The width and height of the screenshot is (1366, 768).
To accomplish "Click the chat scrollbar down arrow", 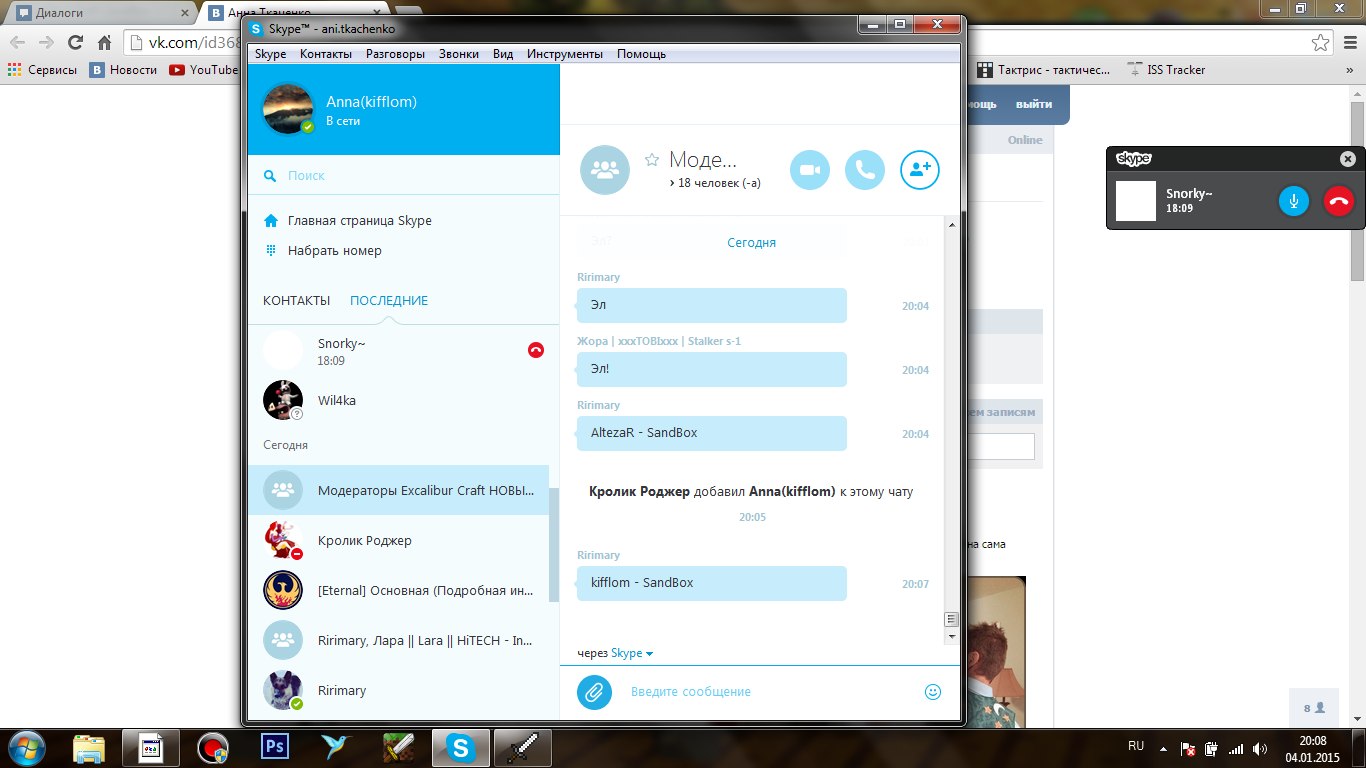I will (x=951, y=636).
